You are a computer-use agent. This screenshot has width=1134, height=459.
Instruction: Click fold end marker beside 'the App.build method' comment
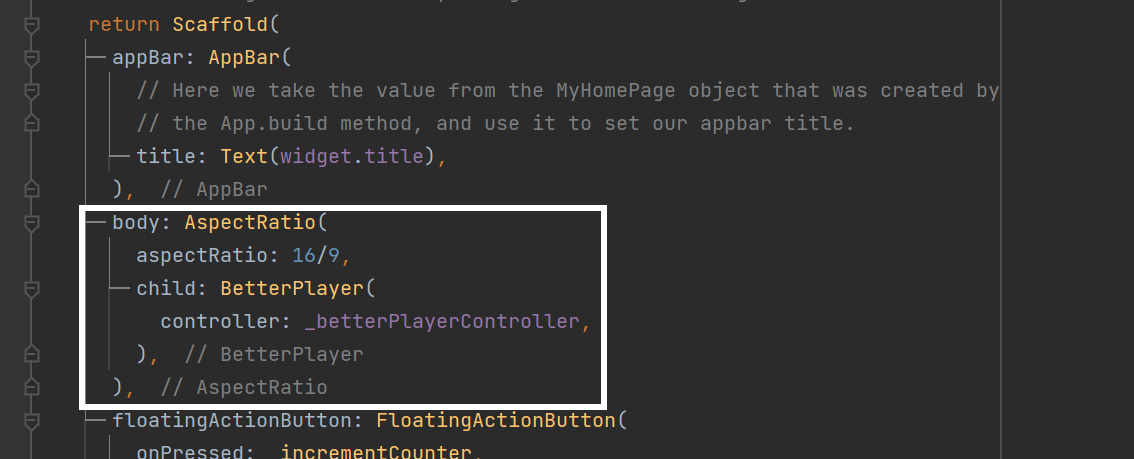pos(31,123)
